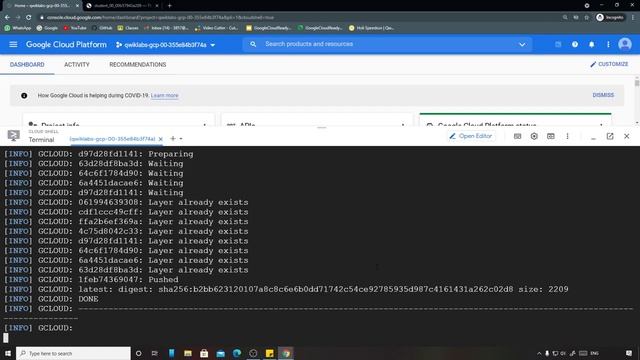Image resolution: width=640 pixels, height=360 pixels.
Task: Click the Google Cloud Platform logo text
Action: [x=66, y=44]
